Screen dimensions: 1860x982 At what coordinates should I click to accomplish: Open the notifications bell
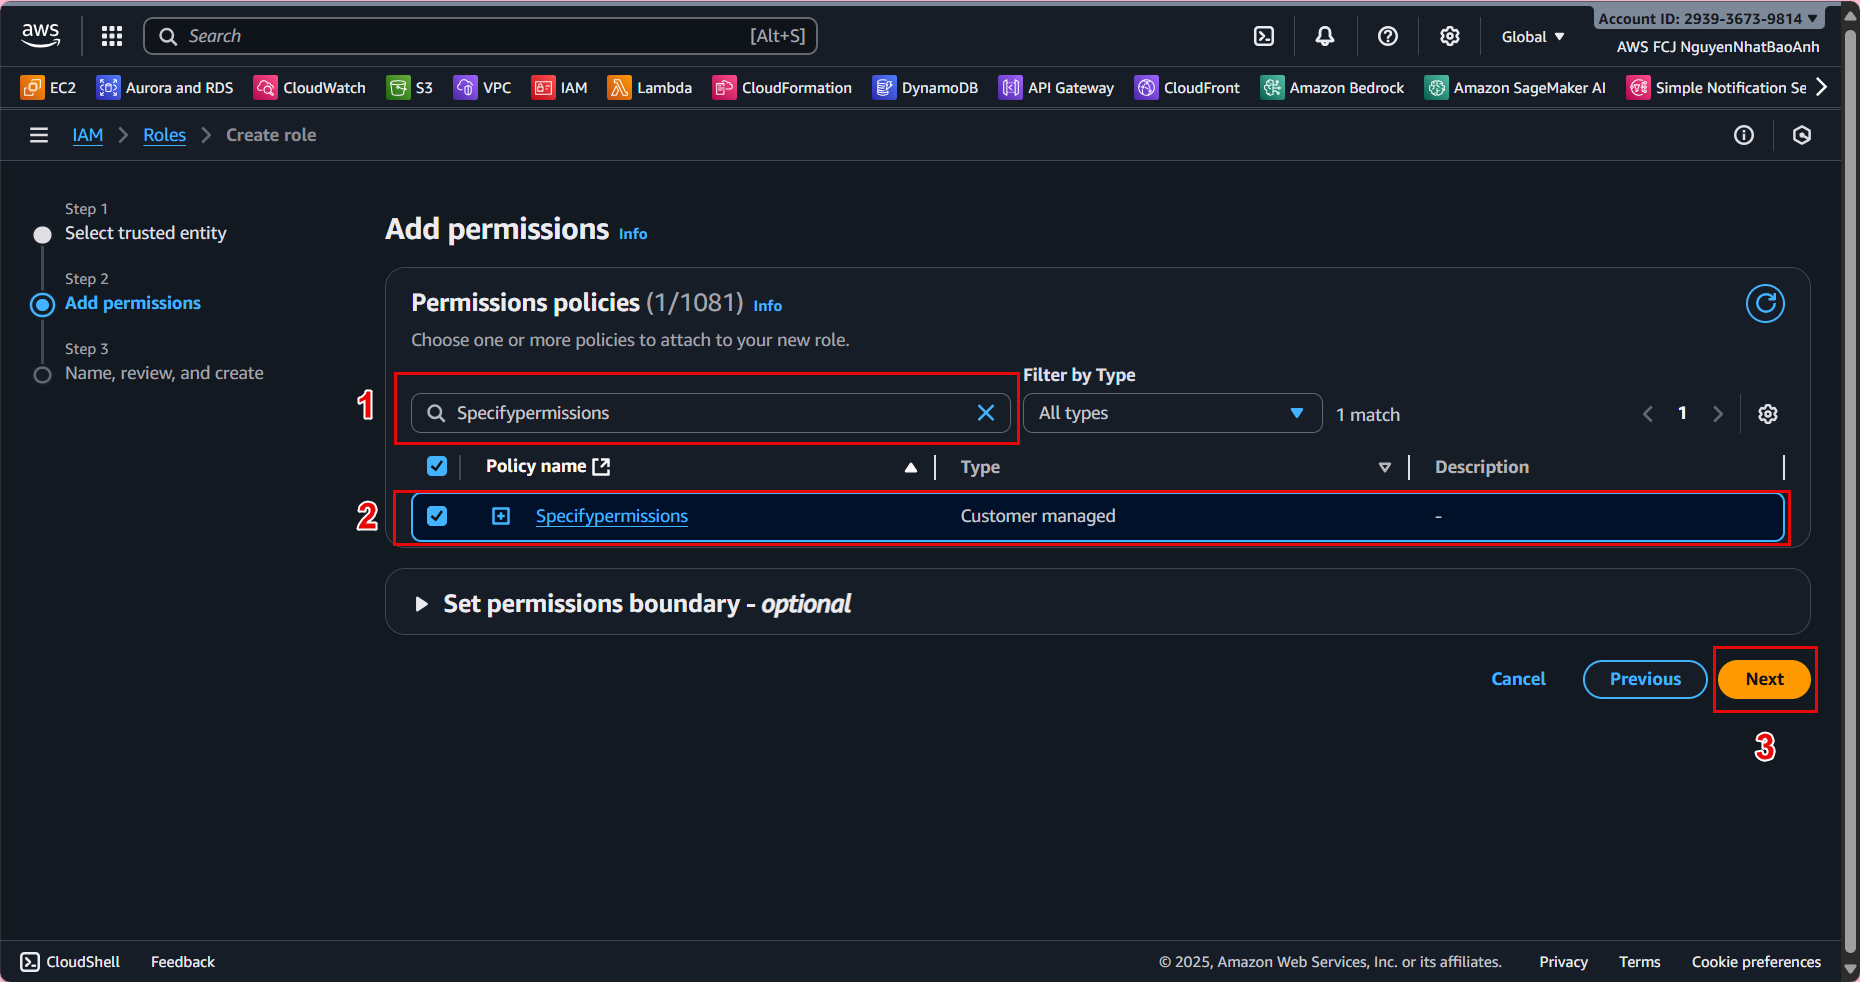click(x=1325, y=36)
